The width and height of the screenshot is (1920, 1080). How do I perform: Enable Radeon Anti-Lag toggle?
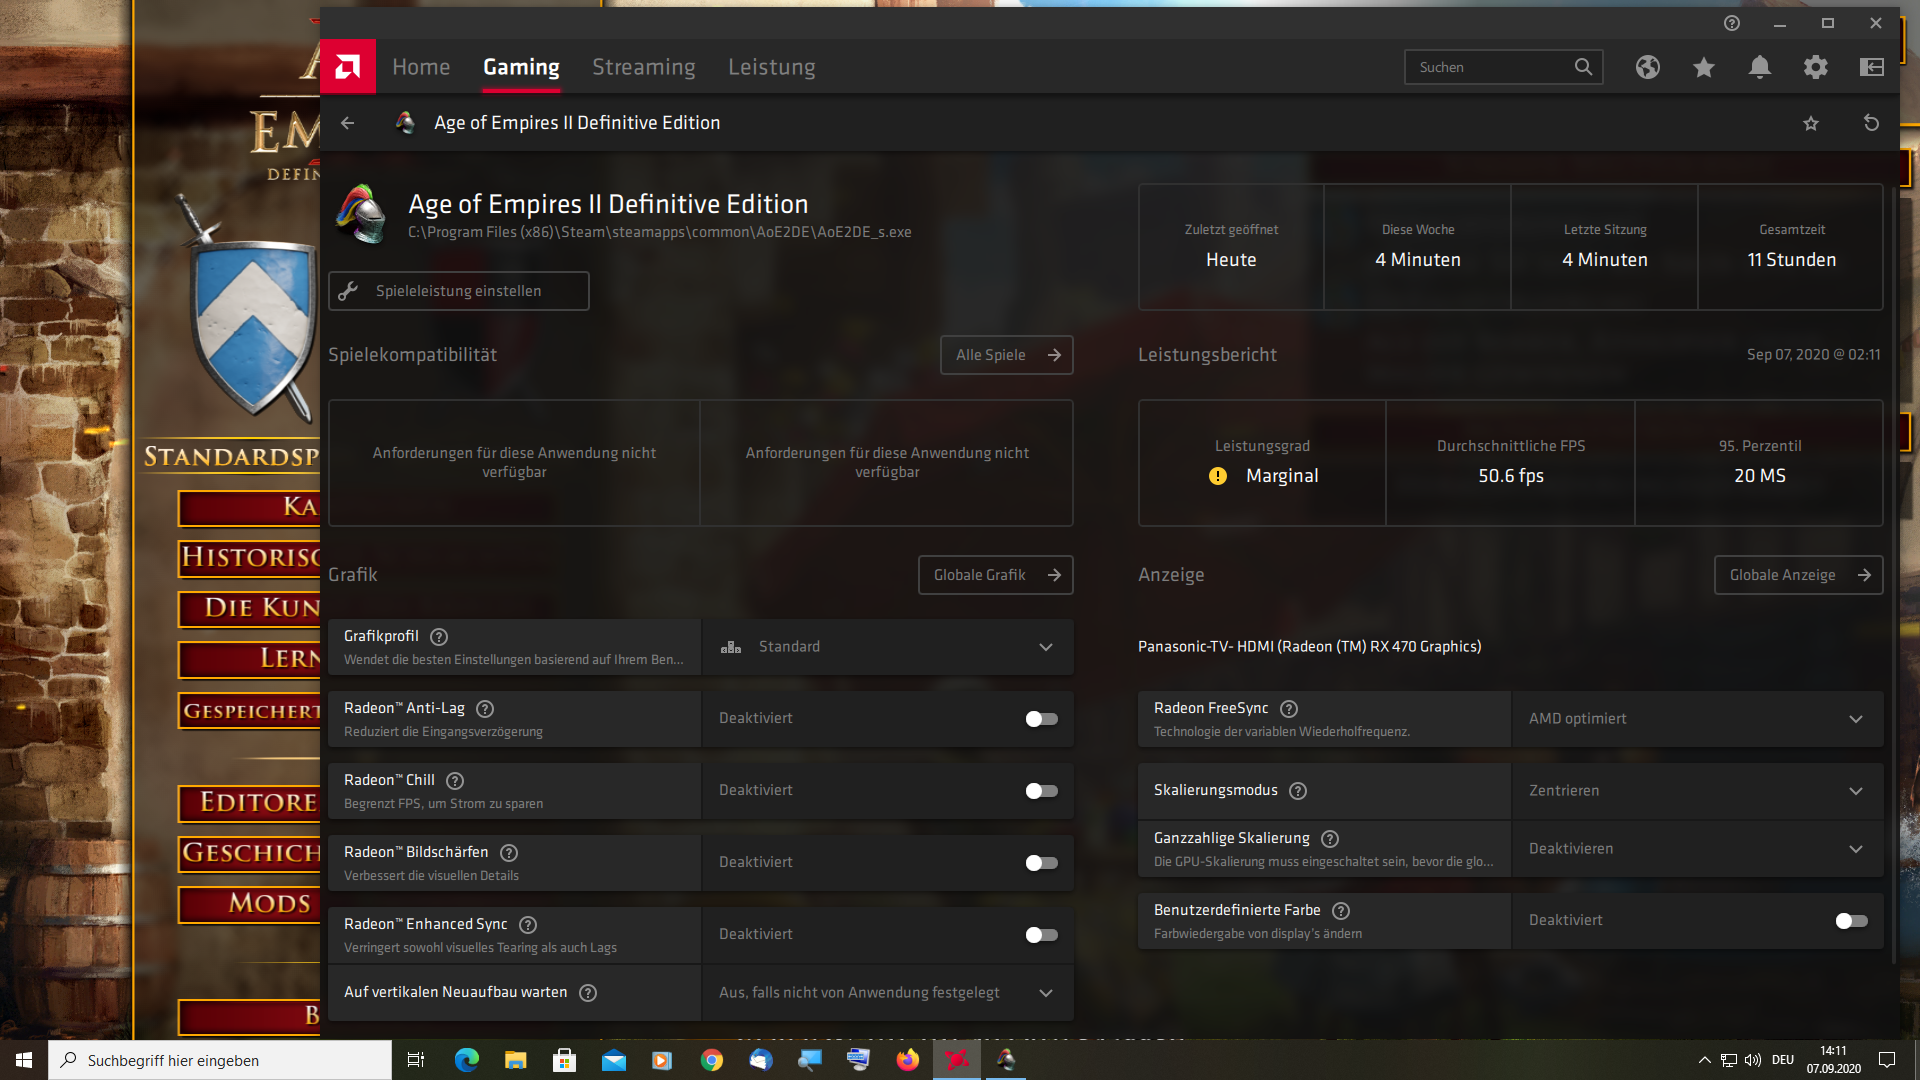click(1041, 719)
